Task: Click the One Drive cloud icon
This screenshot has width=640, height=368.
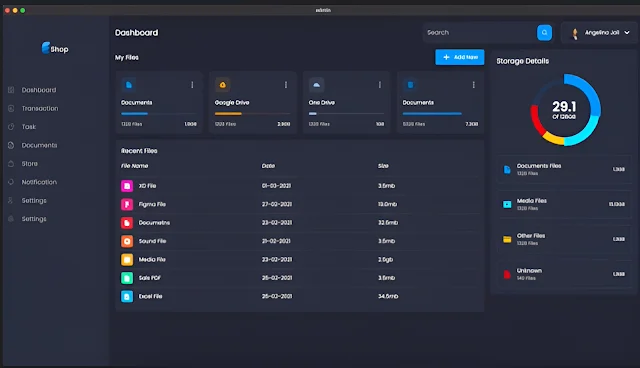Action: [316, 85]
